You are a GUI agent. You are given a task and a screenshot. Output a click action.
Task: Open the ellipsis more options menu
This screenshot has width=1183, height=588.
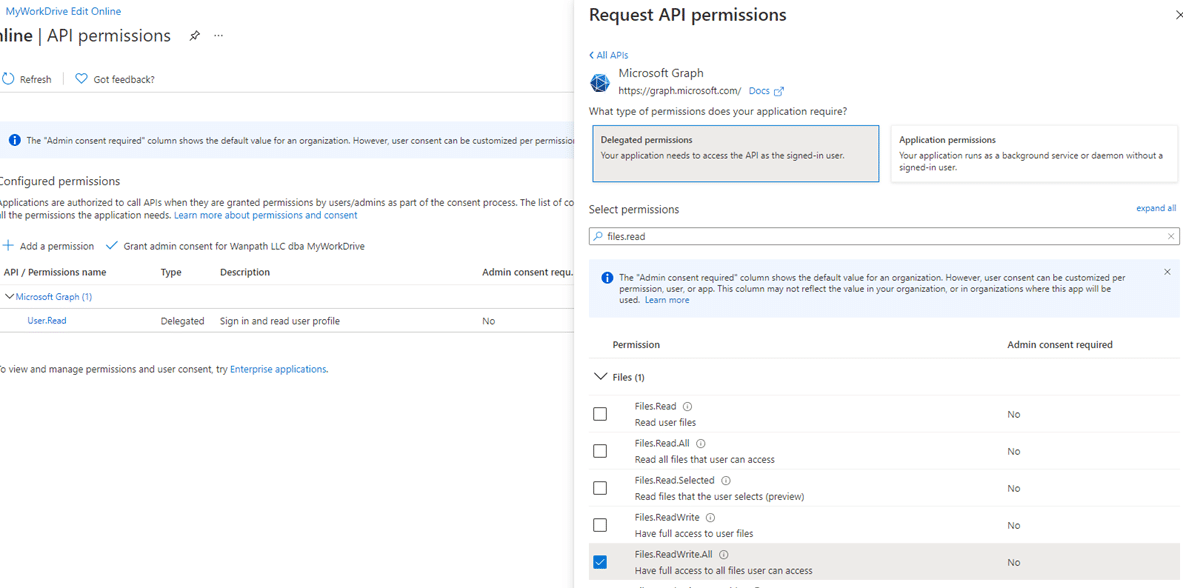coord(218,36)
